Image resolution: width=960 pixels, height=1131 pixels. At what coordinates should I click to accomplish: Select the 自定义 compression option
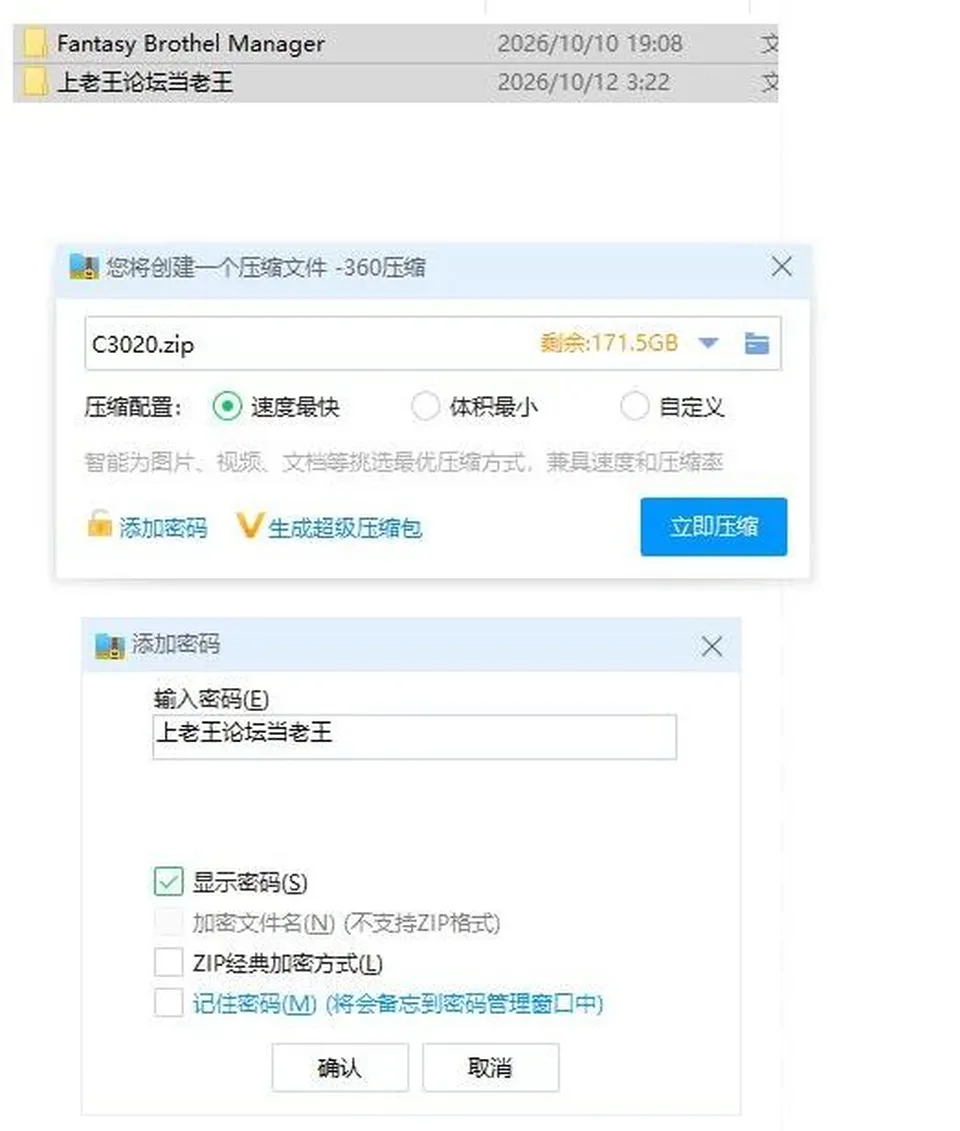point(635,406)
